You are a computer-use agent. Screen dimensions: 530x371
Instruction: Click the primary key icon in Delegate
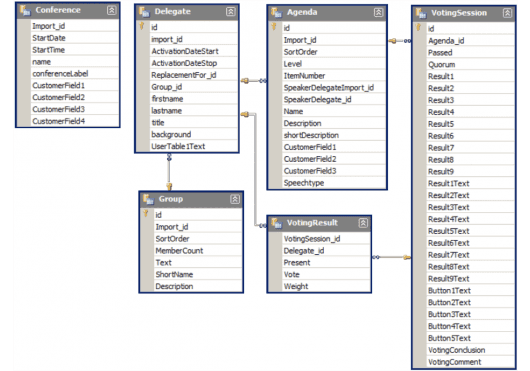[x=142, y=26]
